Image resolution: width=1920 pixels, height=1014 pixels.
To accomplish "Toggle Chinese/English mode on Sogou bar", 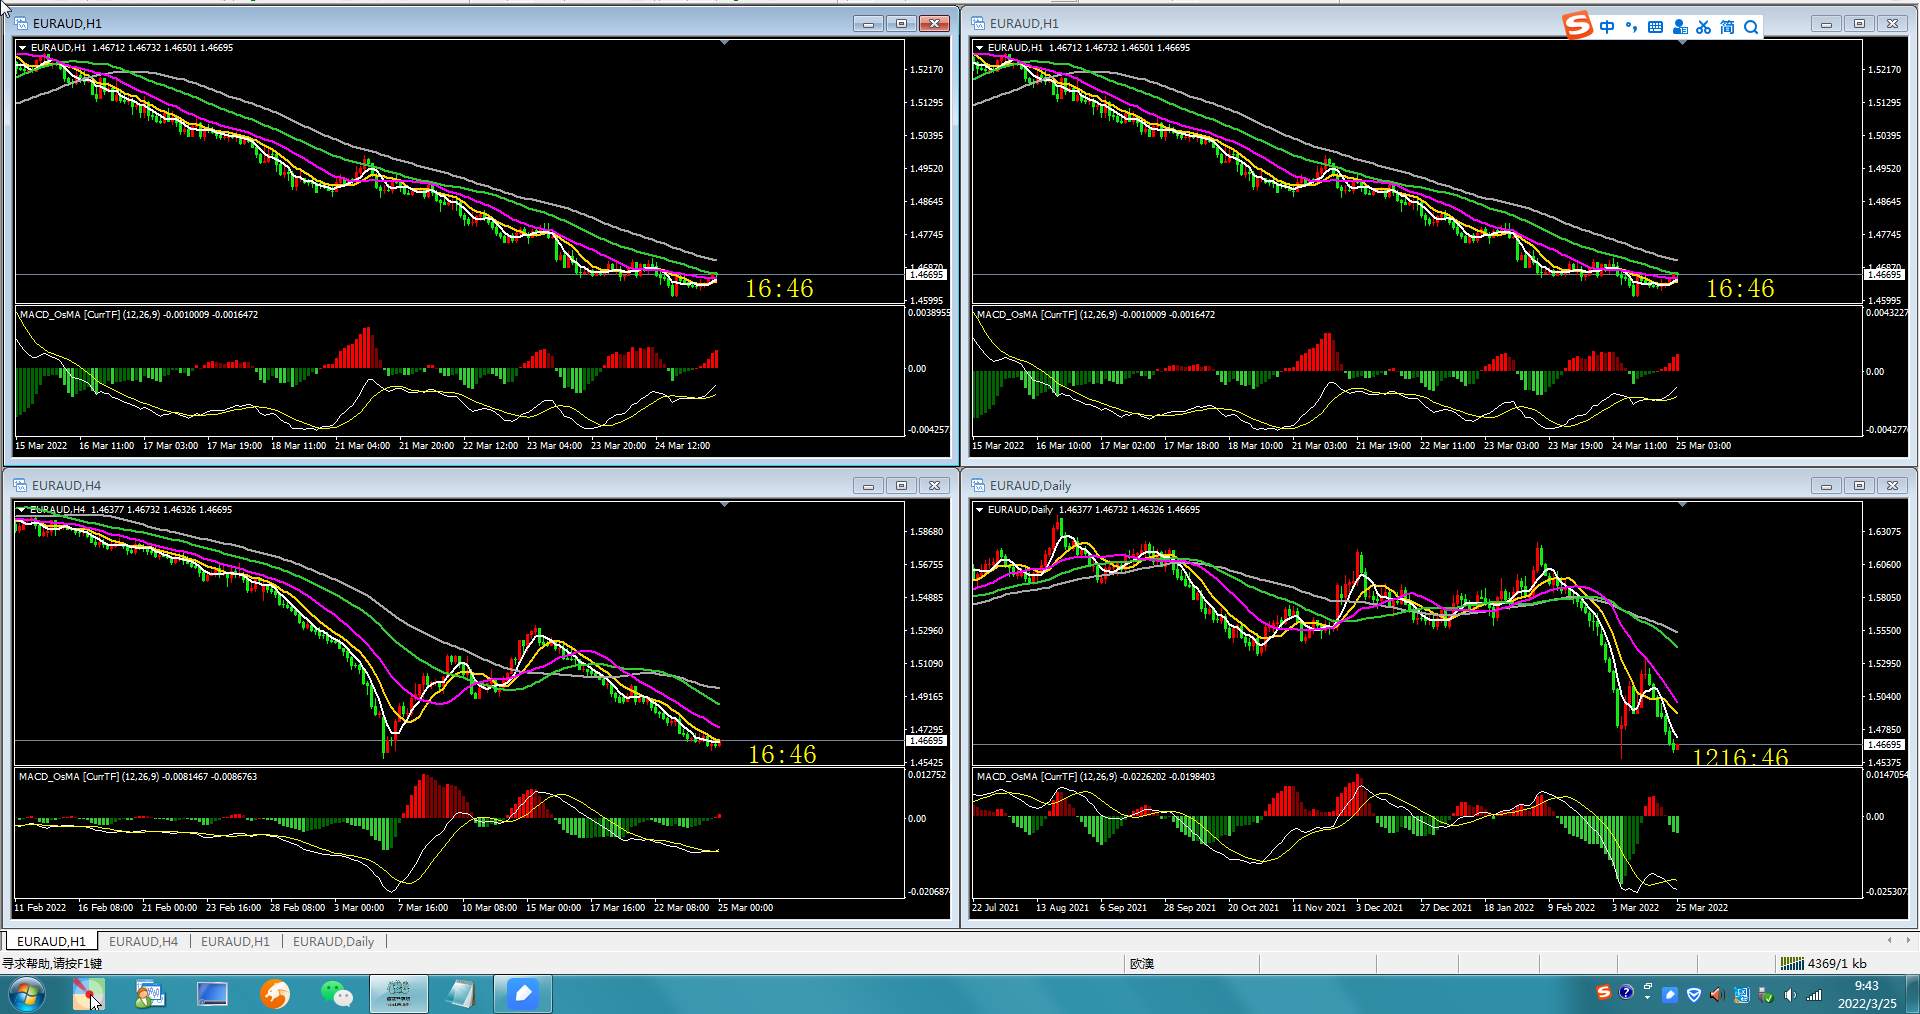I will (1607, 27).
